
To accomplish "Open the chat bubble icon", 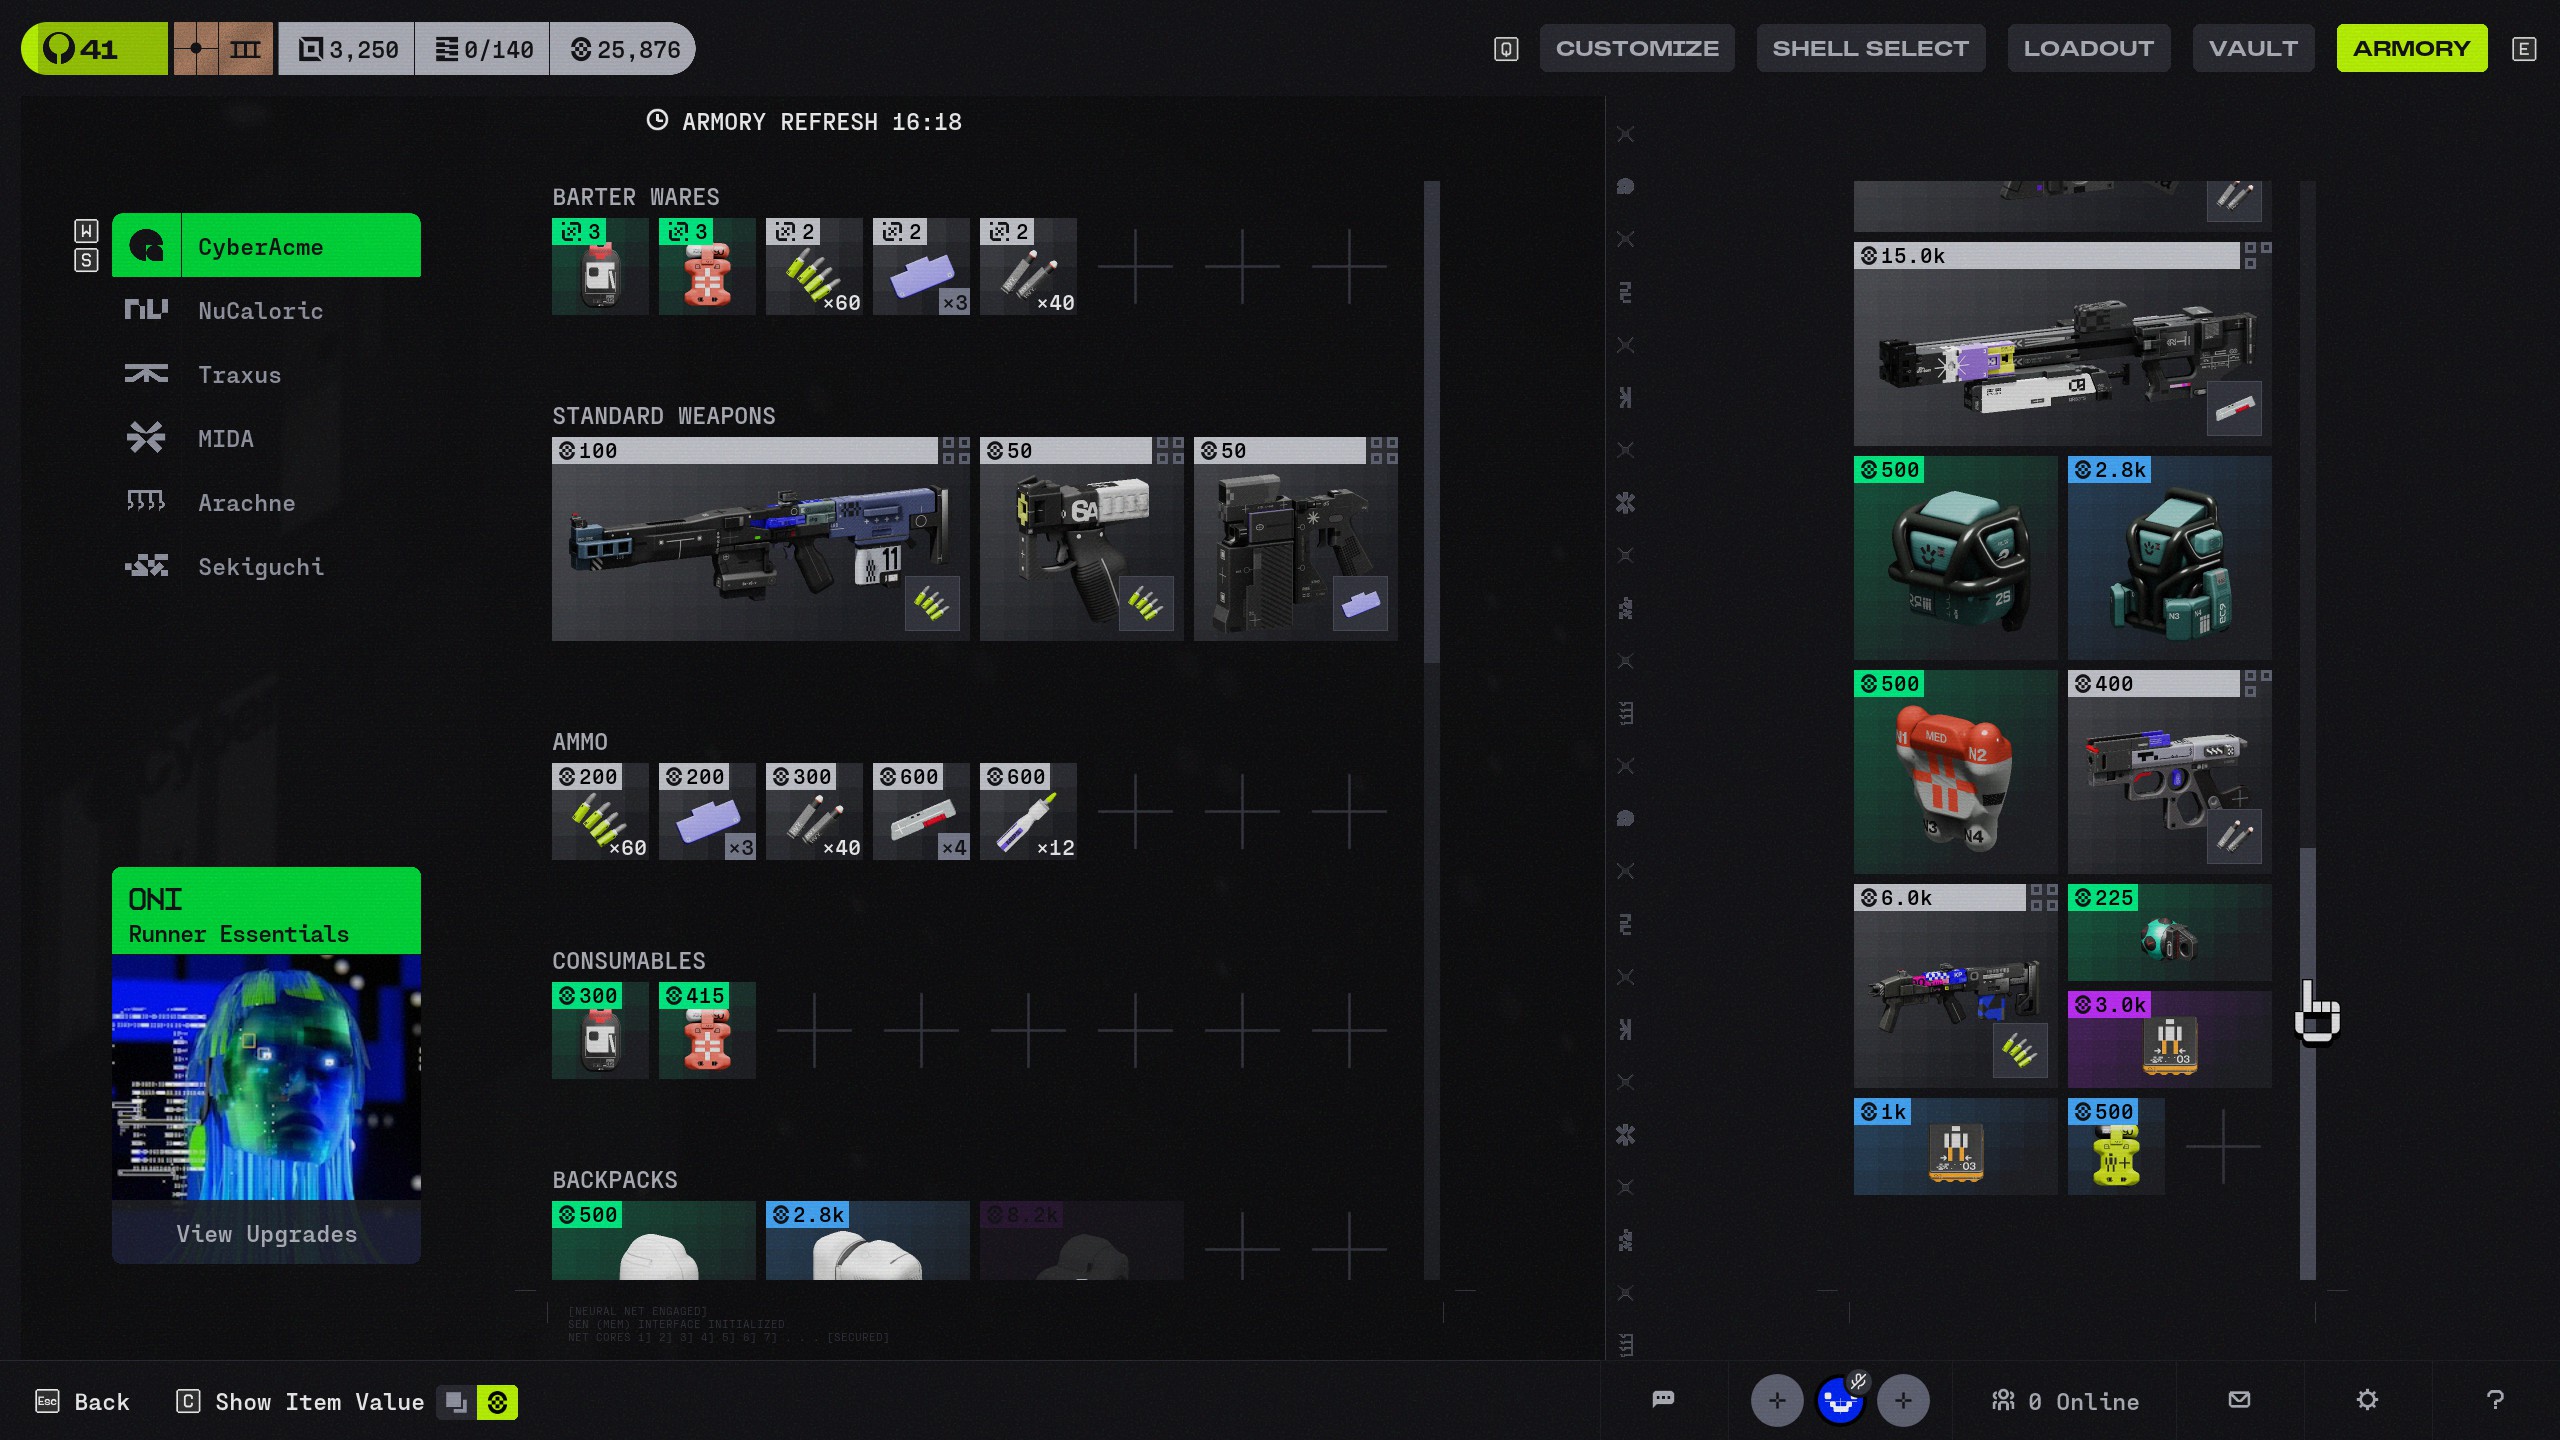I will tap(1663, 1400).
